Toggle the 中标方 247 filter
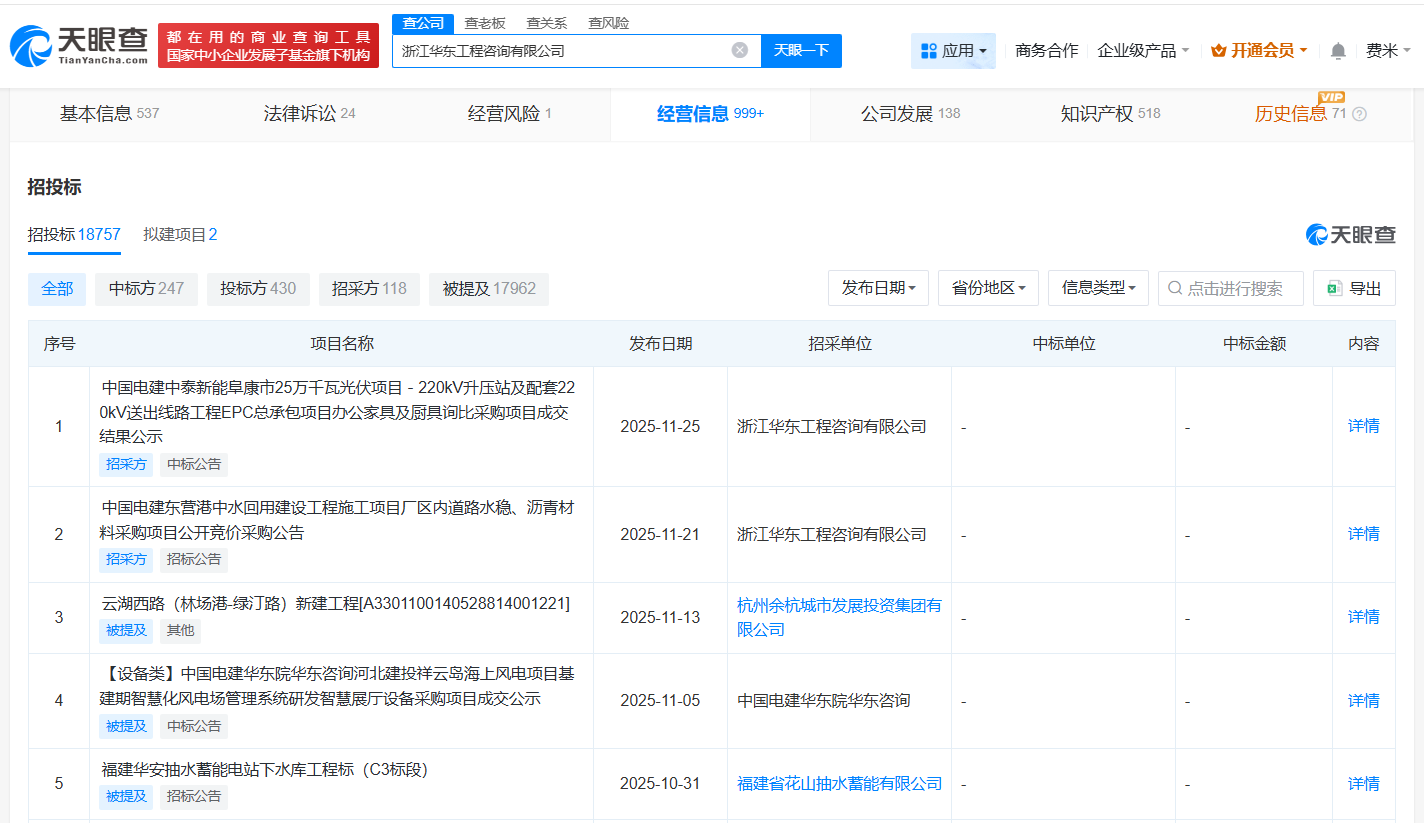Viewport: 1424px width, 823px height. [x=146, y=288]
